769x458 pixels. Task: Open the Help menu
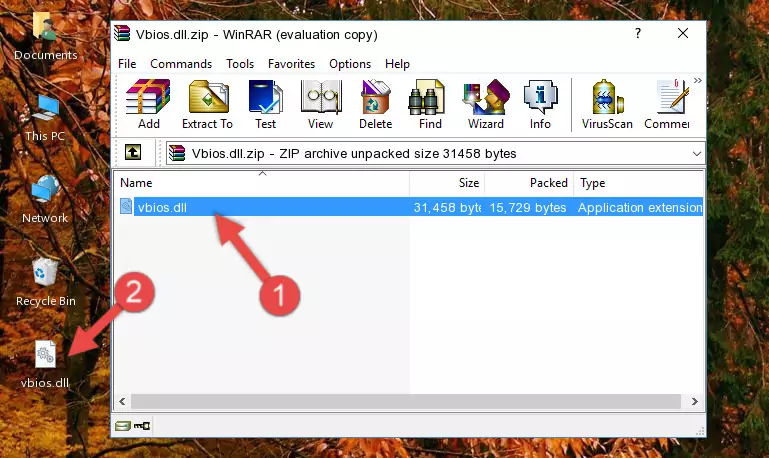397,64
